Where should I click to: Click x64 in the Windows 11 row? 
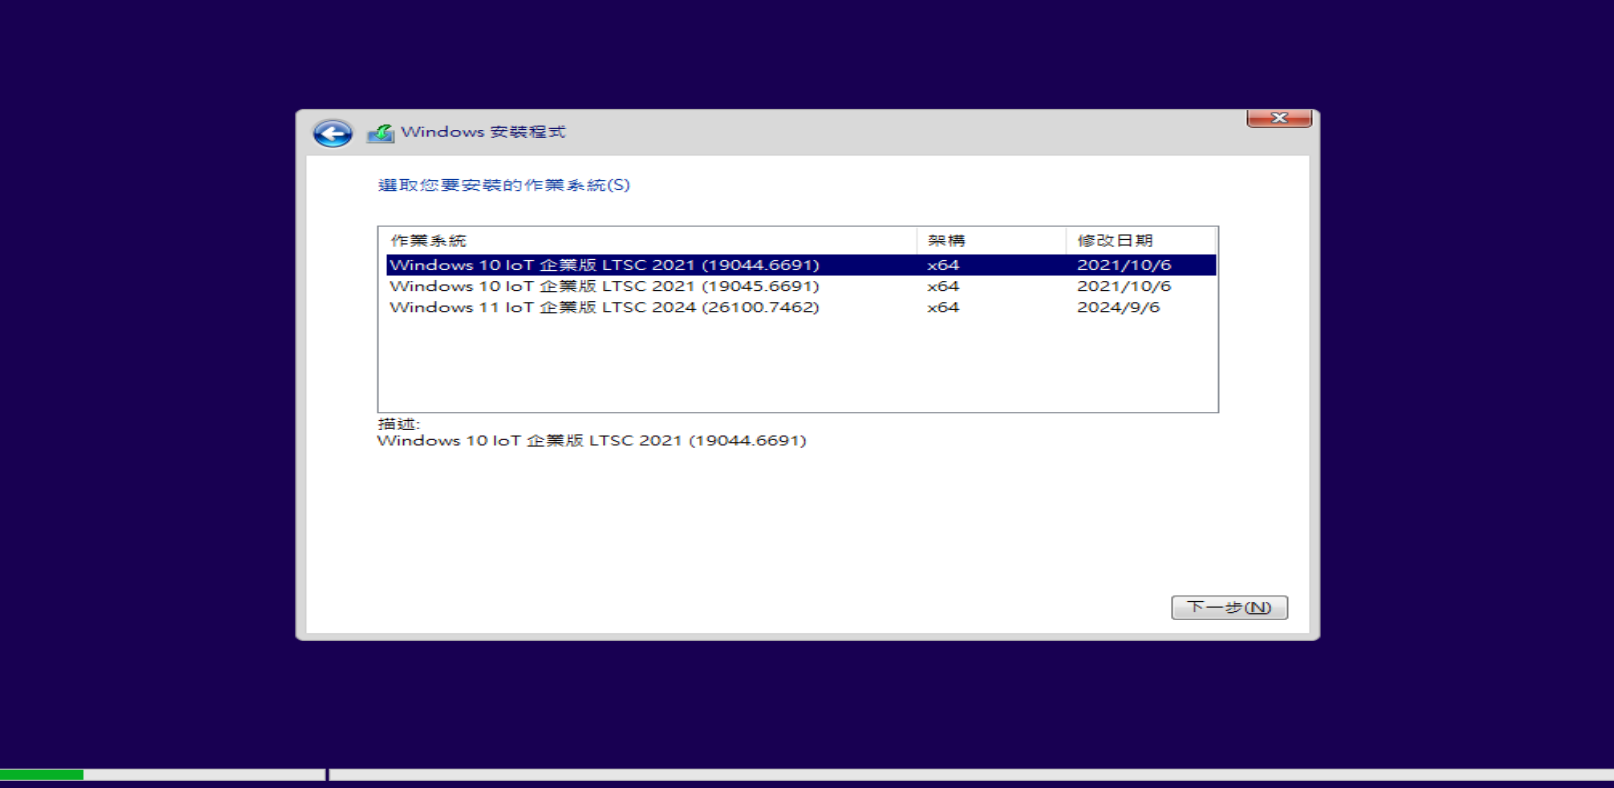pyautogui.click(x=943, y=307)
